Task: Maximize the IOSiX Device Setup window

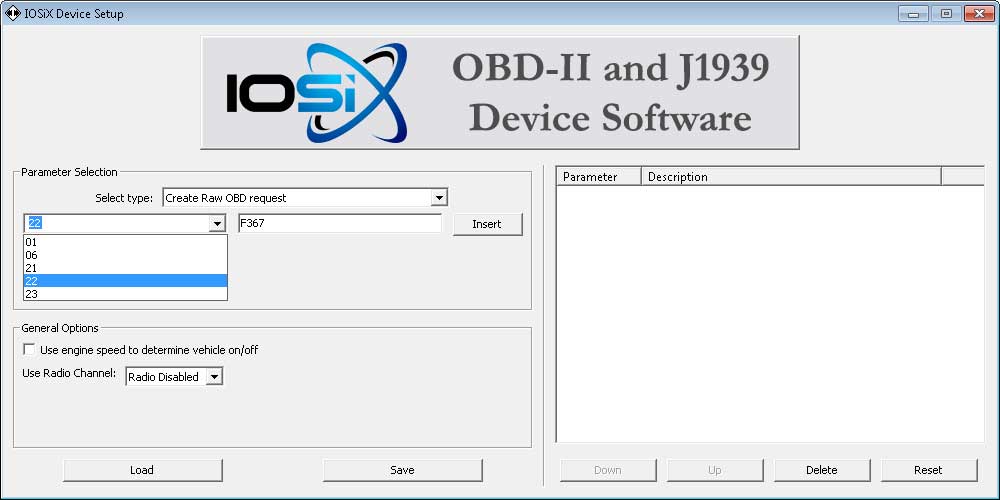Action: (x=946, y=13)
